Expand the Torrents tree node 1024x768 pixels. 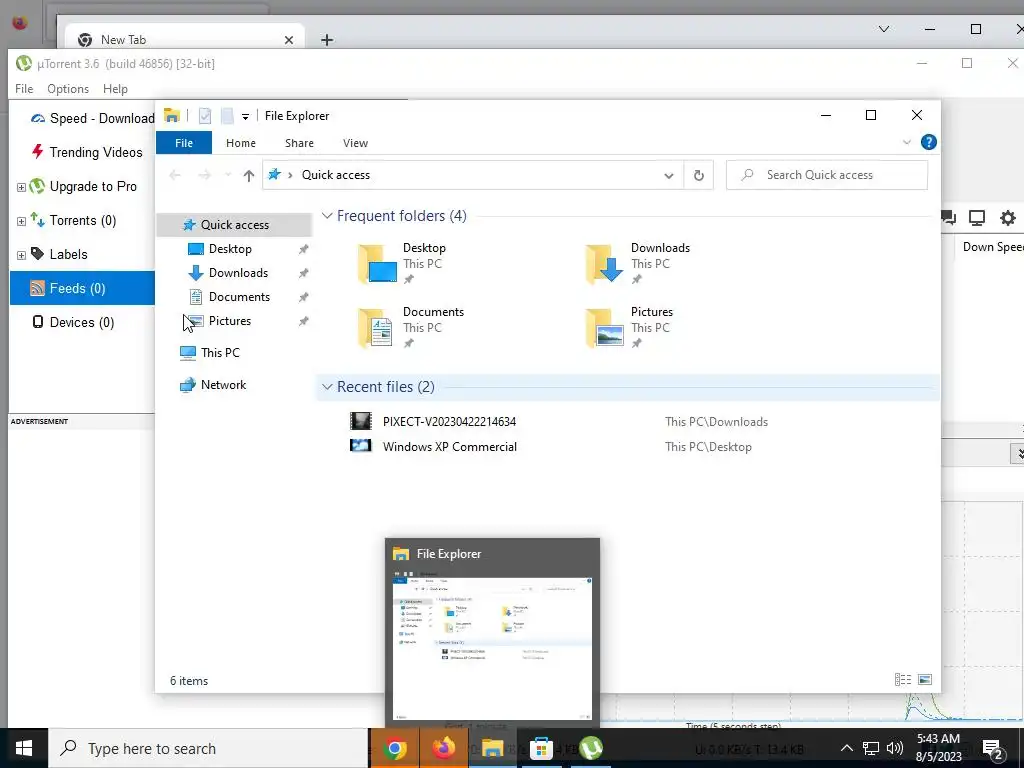(21, 221)
